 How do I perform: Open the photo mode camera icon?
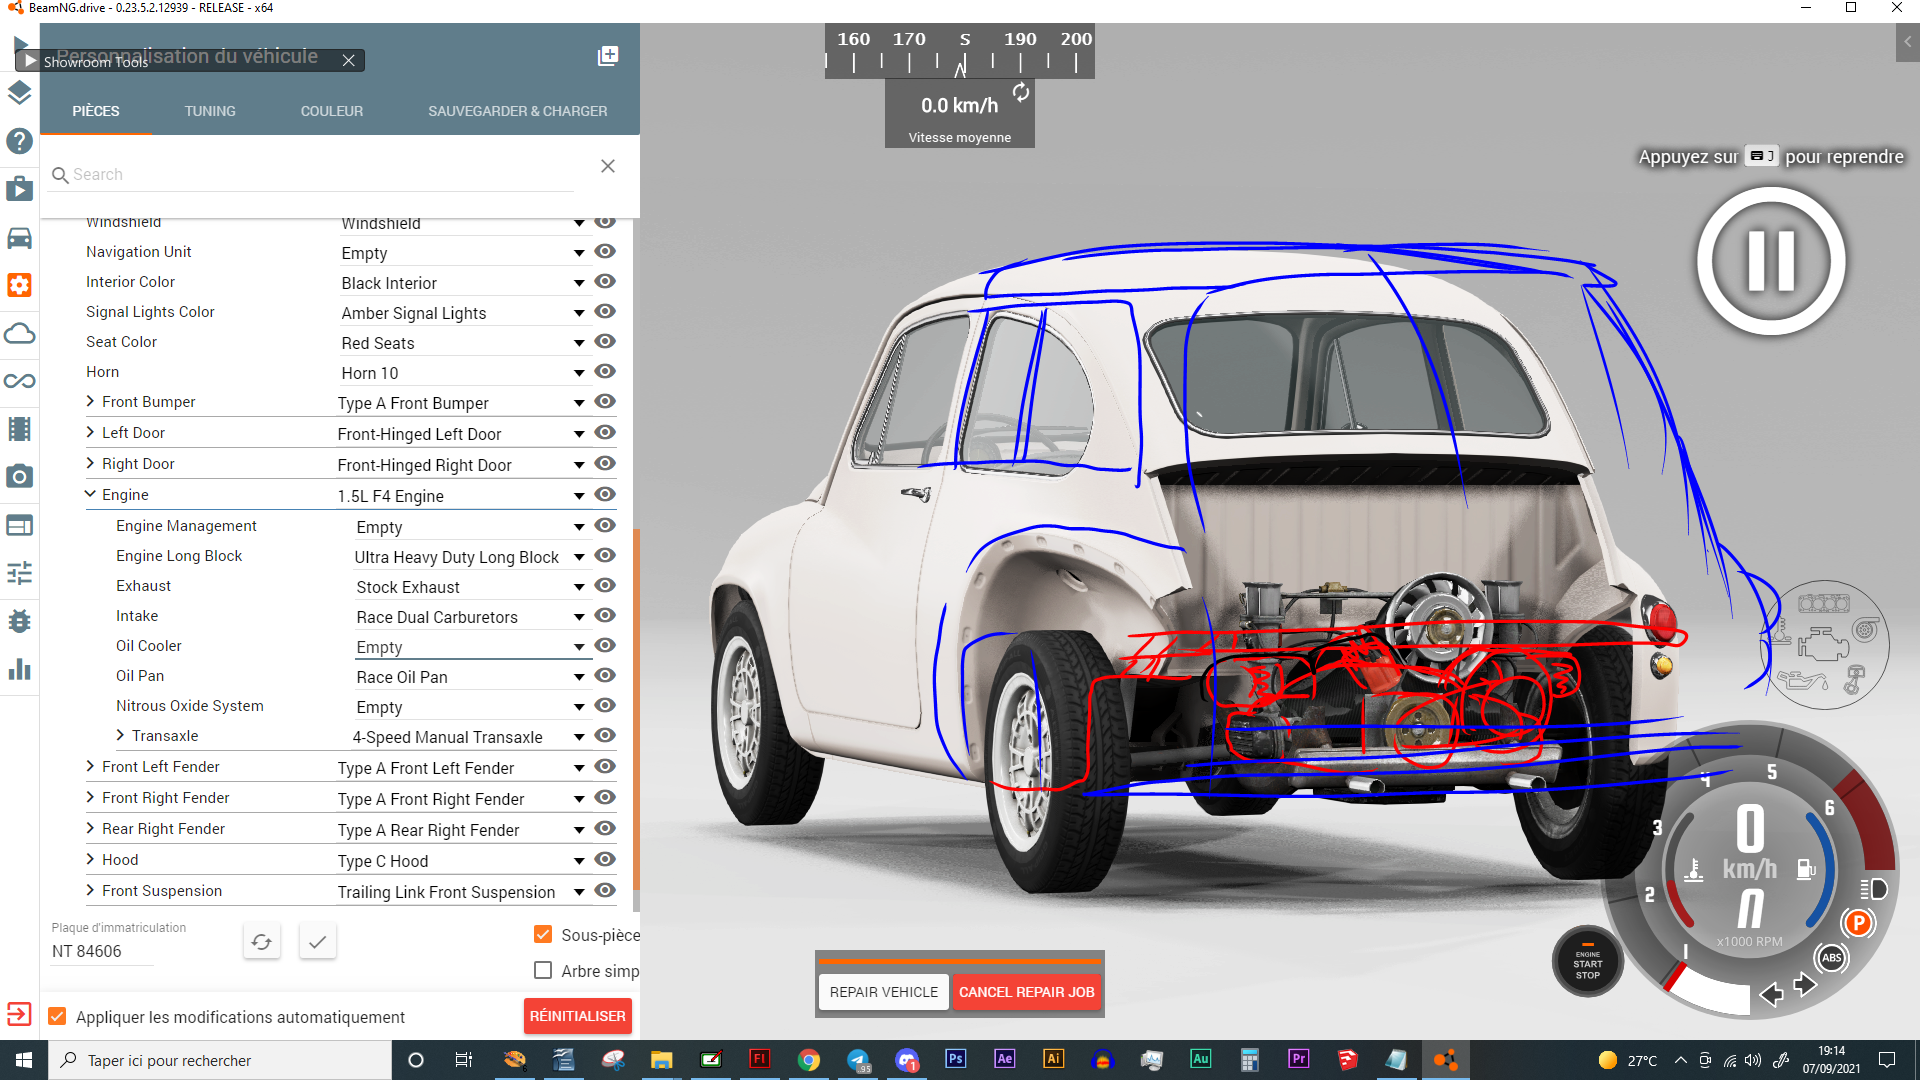tap(19, 477)
